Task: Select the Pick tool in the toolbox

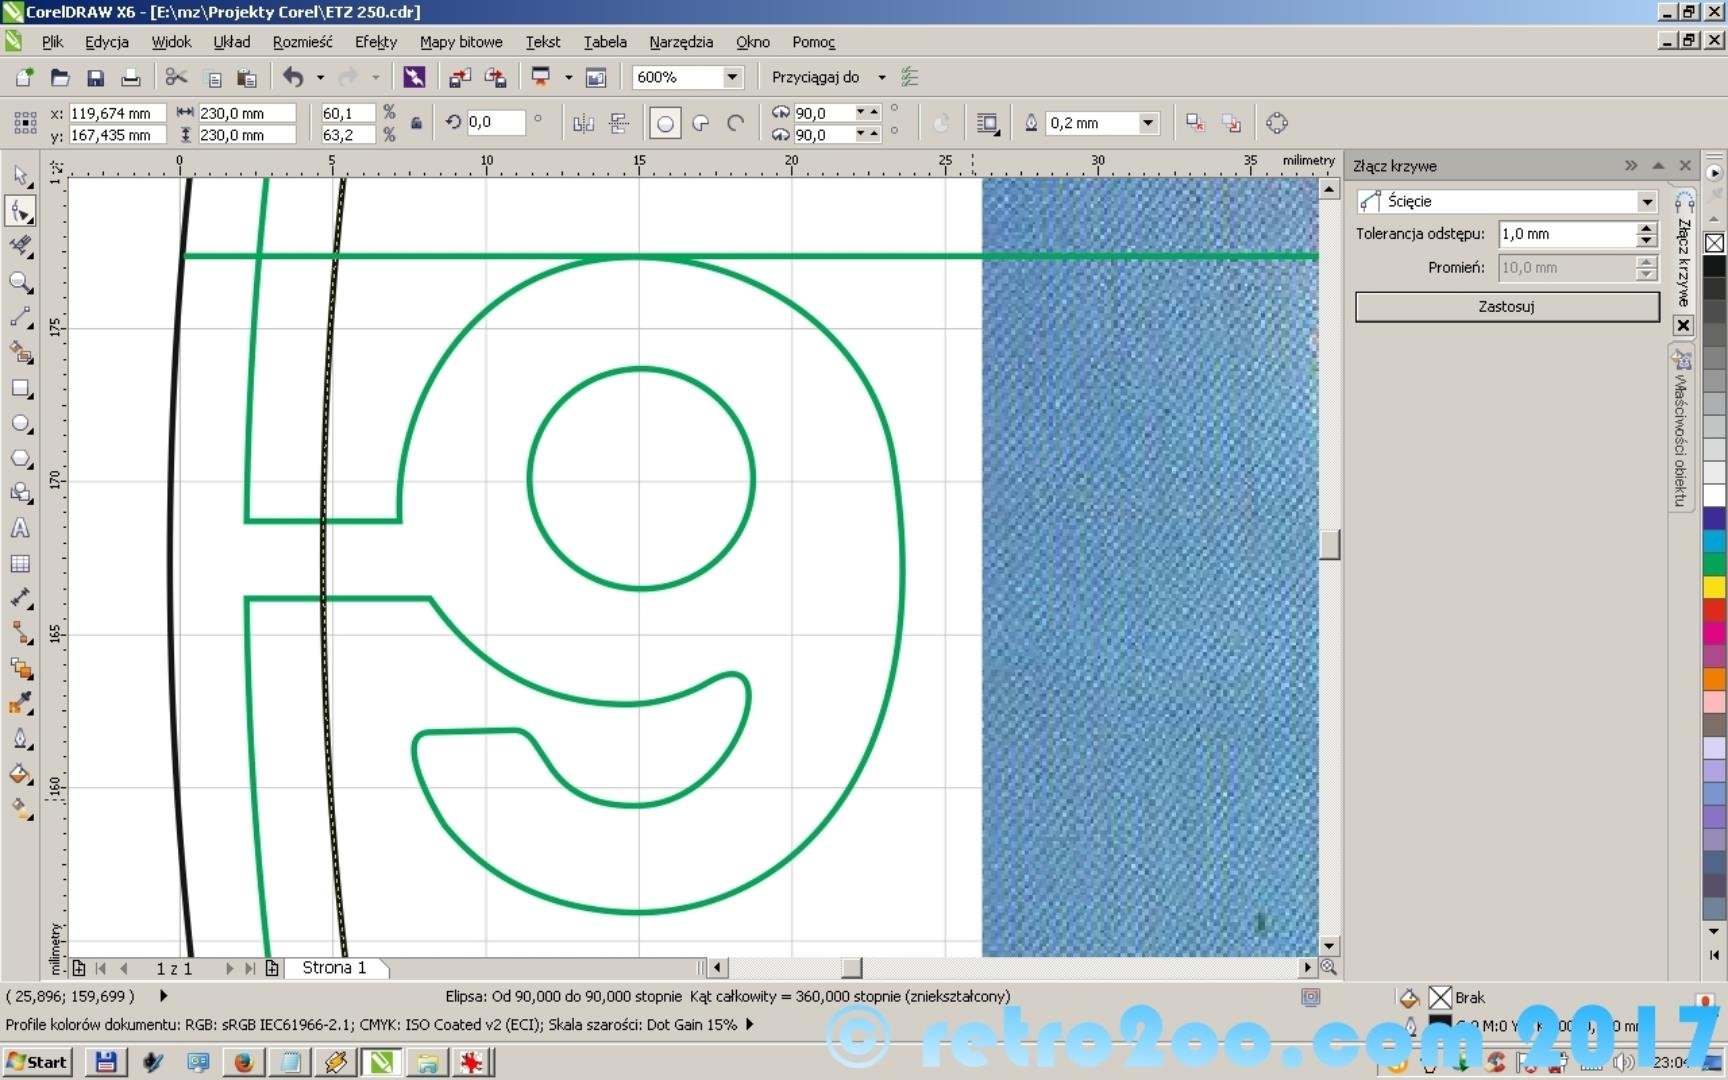Action: pos(20,176)
